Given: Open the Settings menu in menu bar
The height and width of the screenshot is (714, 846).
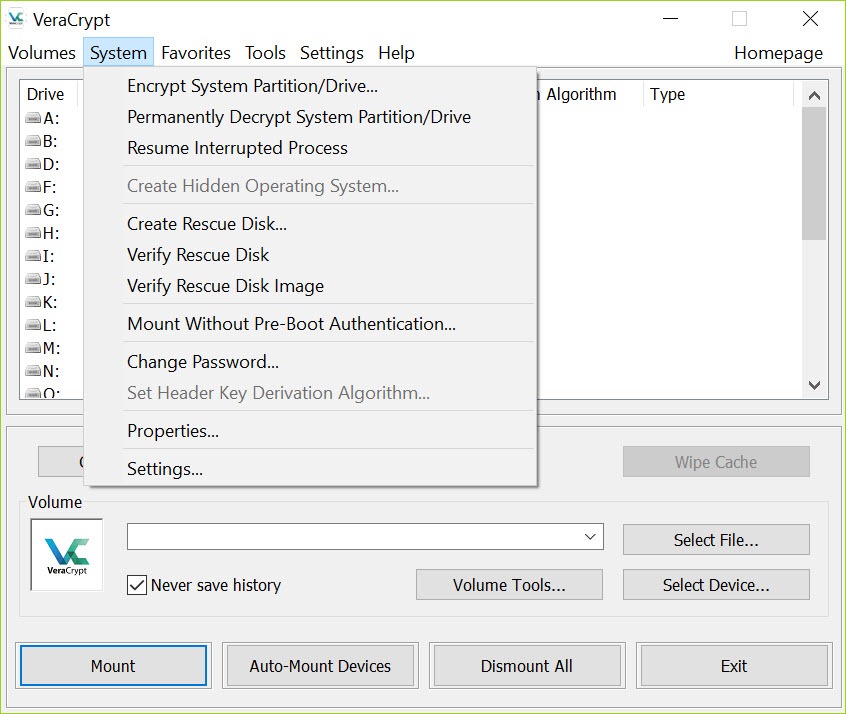Looking at the screenshot, I should (x=332, y=53).
